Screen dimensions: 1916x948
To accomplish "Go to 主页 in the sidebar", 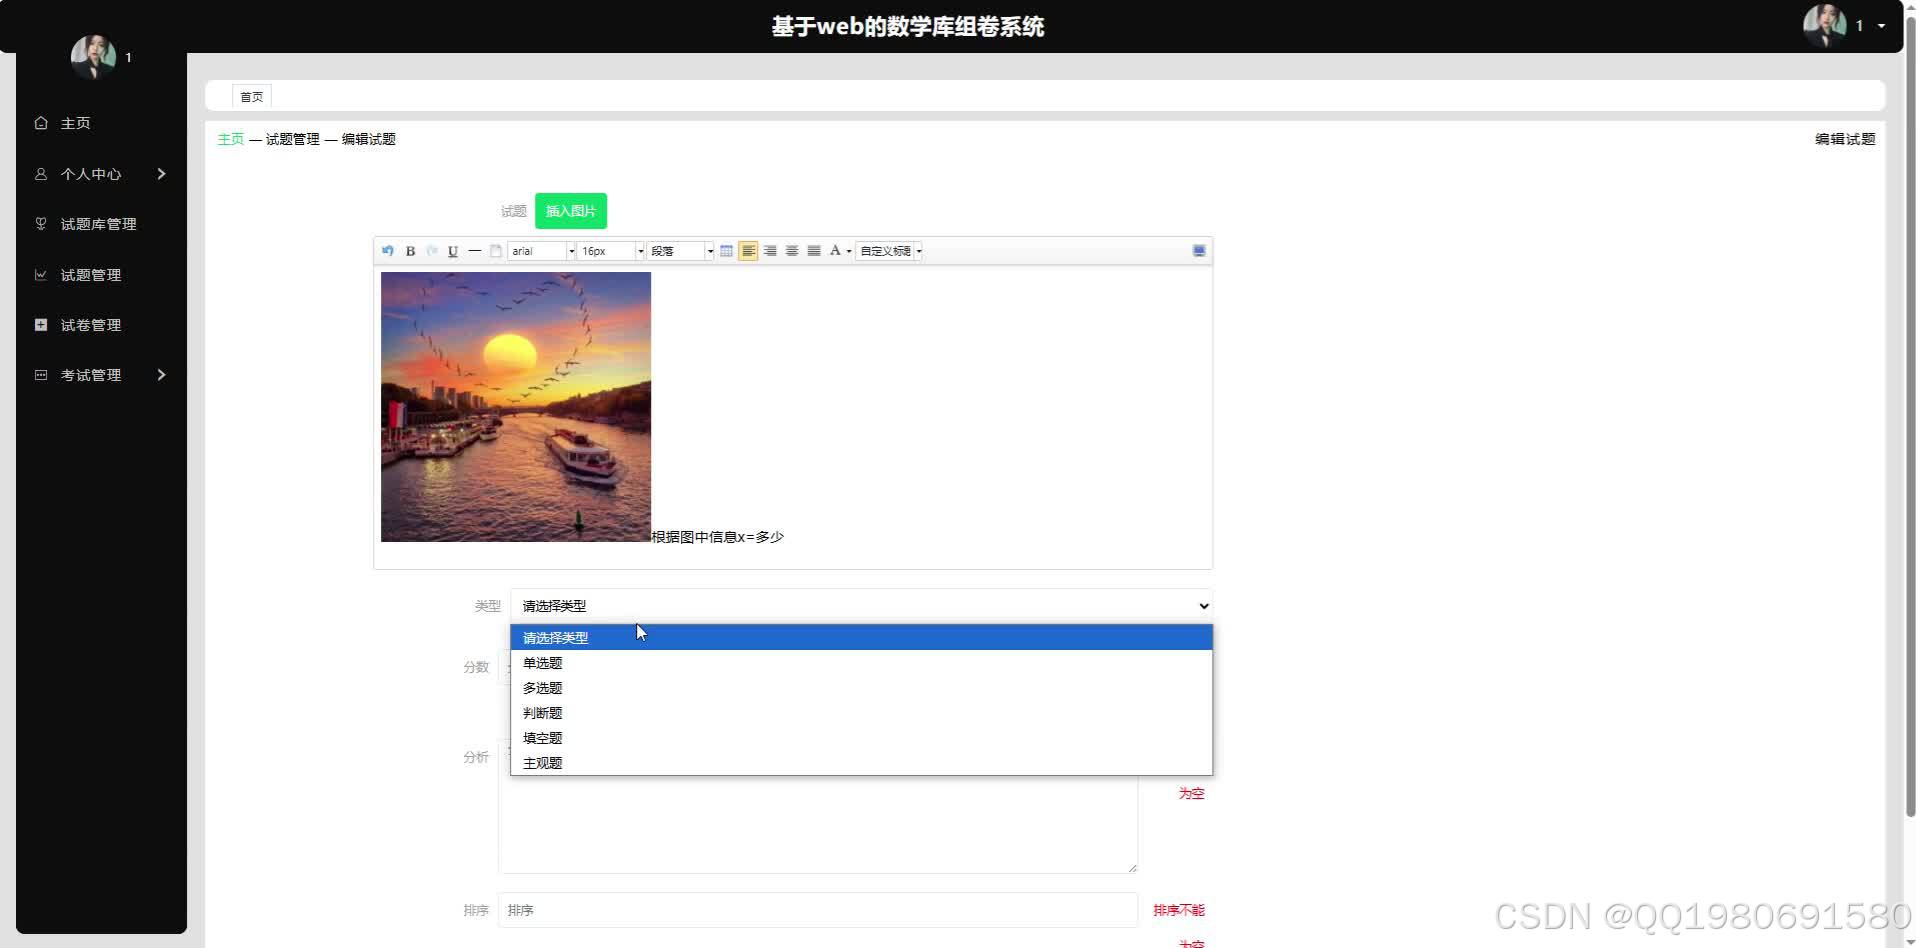I will (x=76, y=123).
